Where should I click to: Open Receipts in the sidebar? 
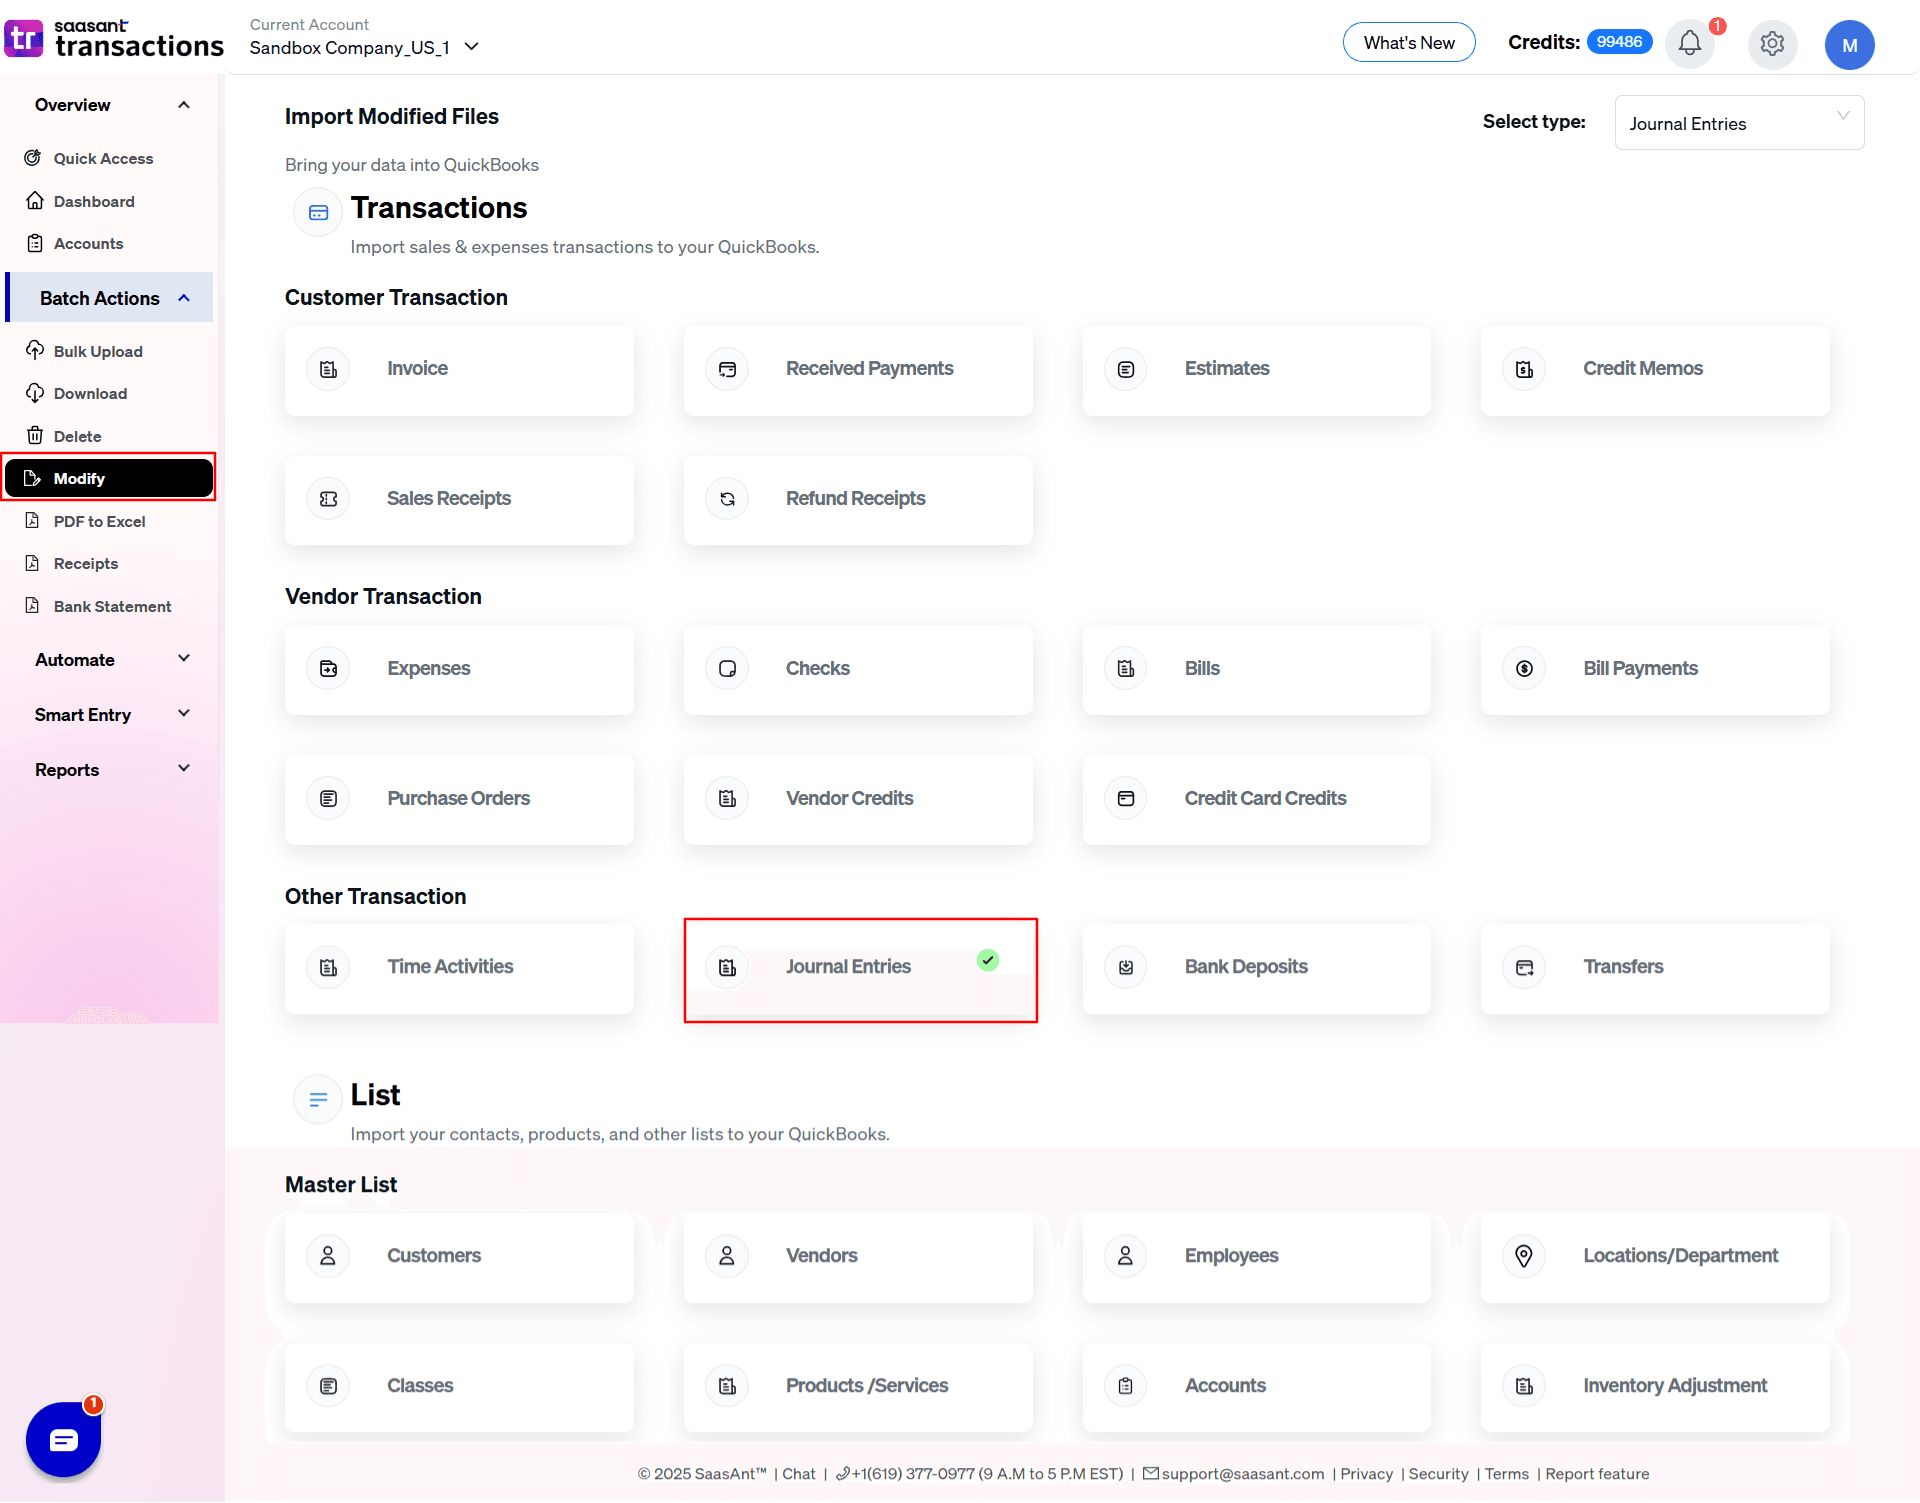(85, 563)
